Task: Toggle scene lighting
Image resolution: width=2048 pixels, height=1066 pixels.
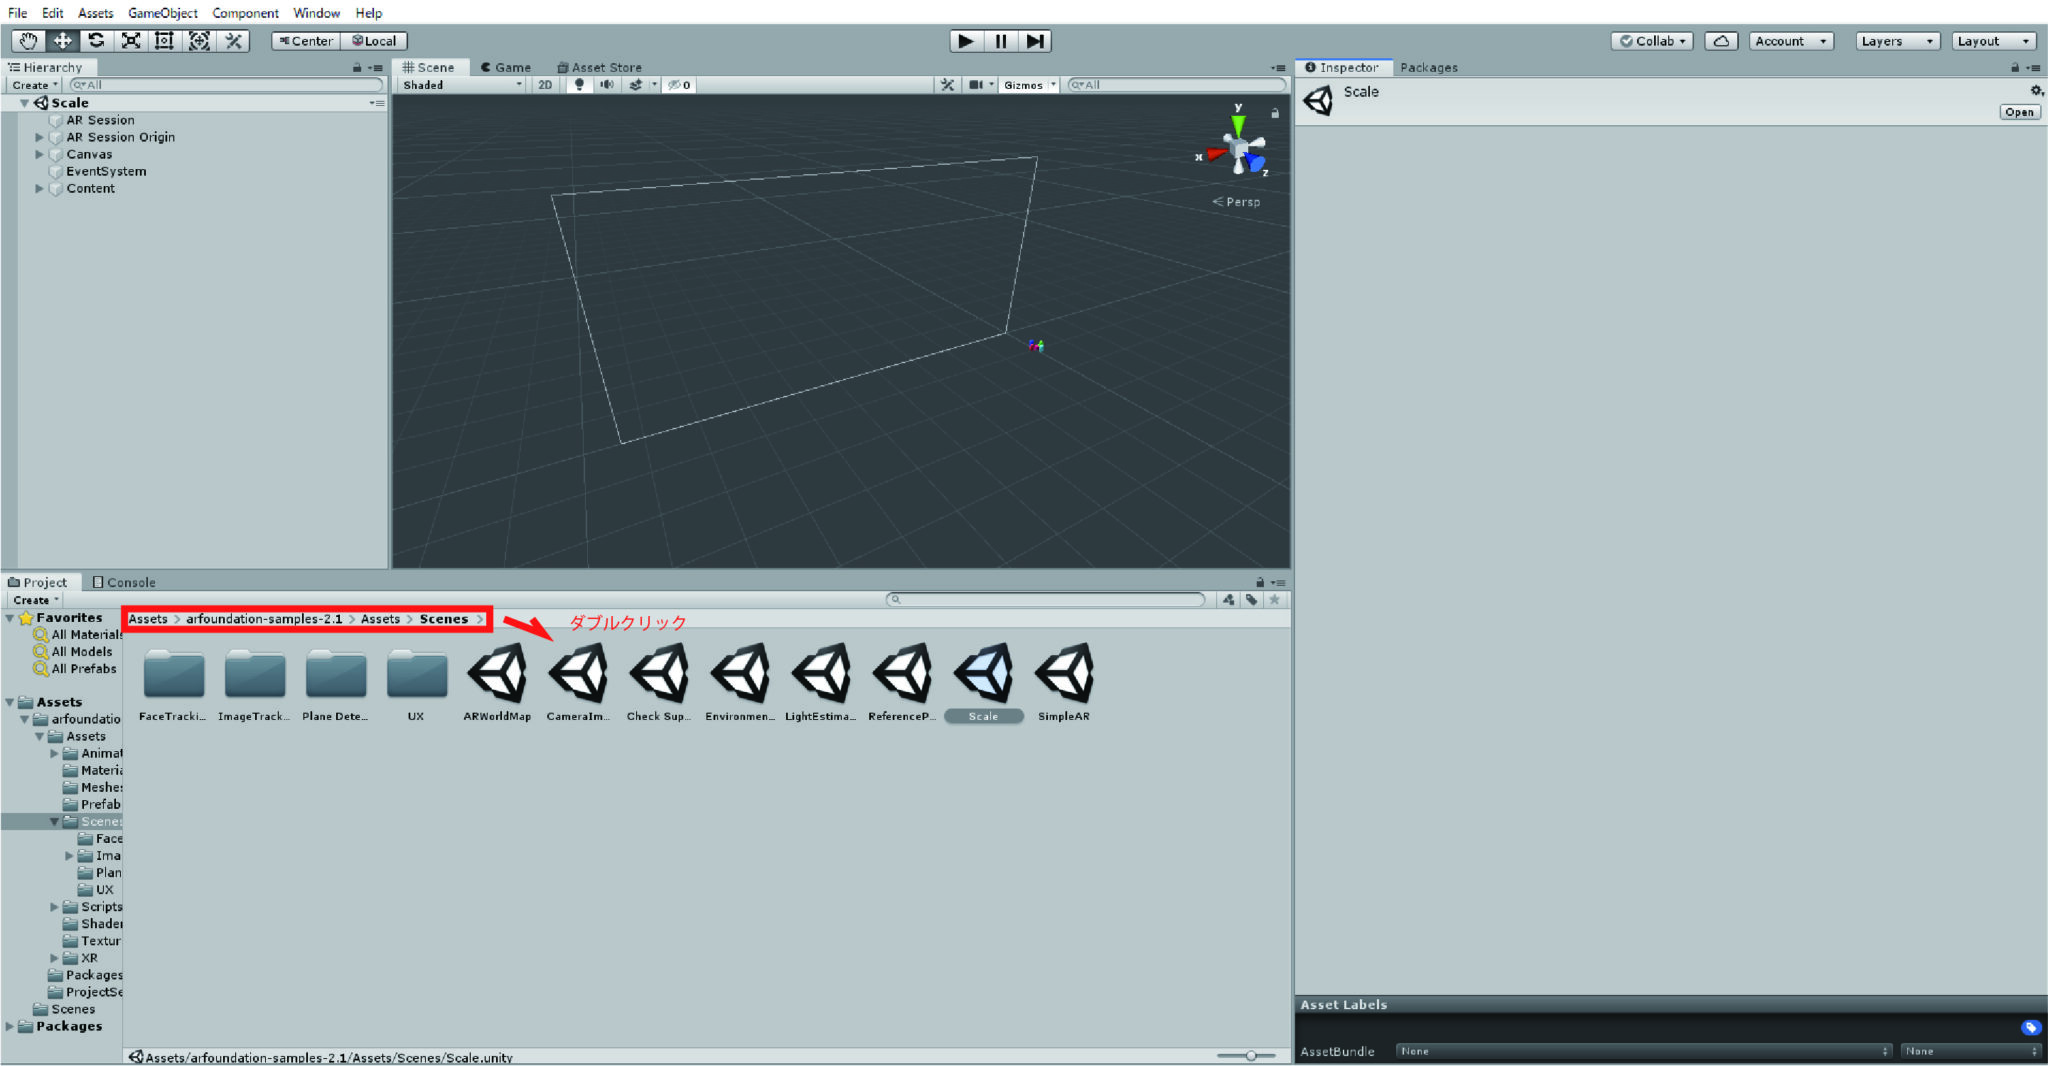Action: click(x=579, y=85)
